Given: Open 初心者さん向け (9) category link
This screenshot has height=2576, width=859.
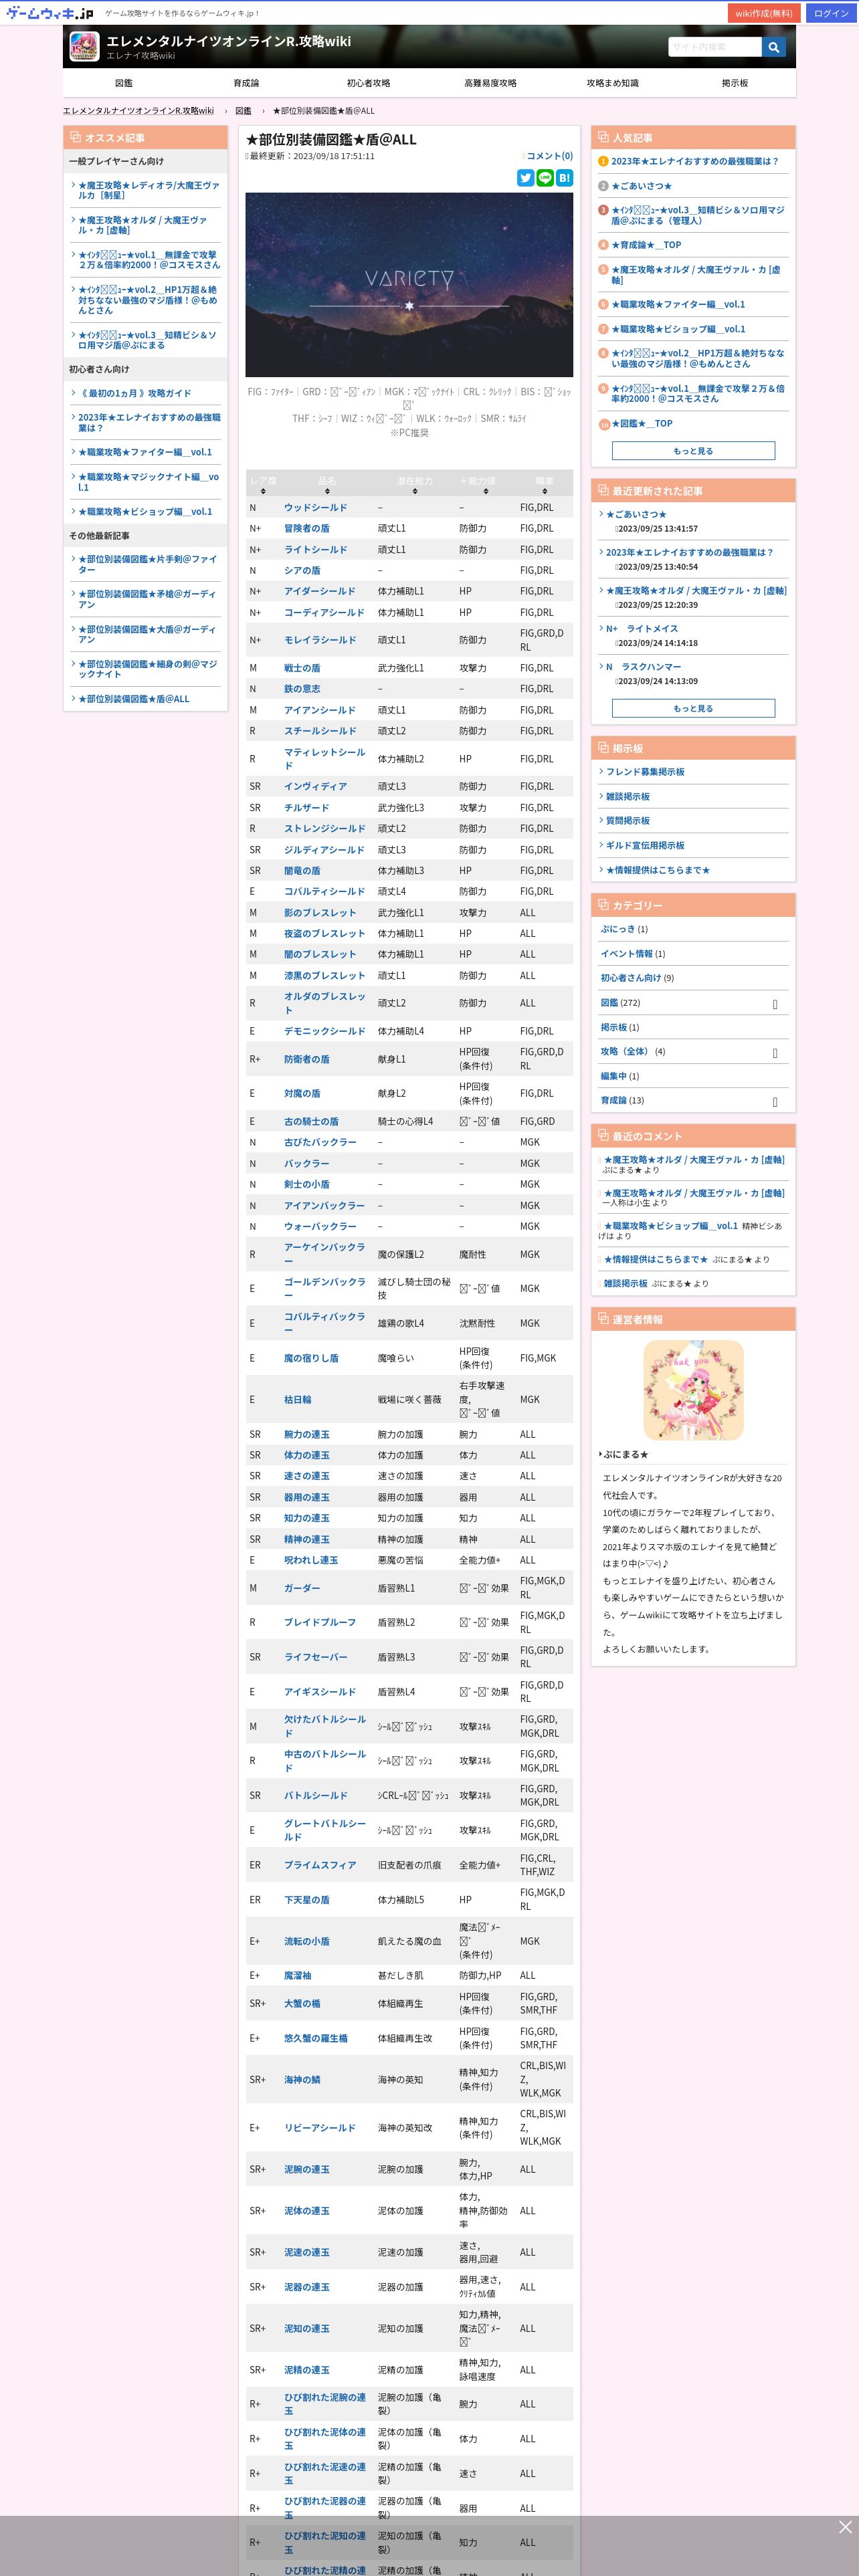Looking at the screenshot, I should (631, 978).
